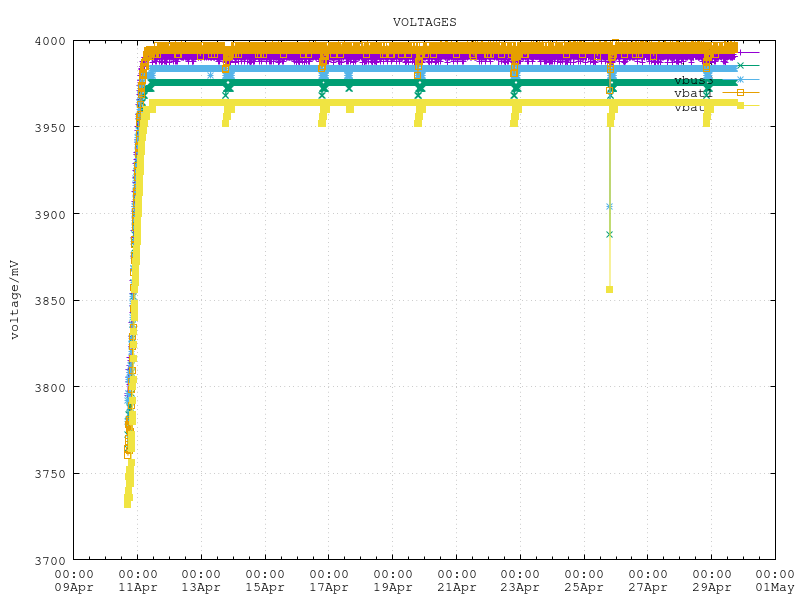Click the purple plus legend sample marker

740,52
